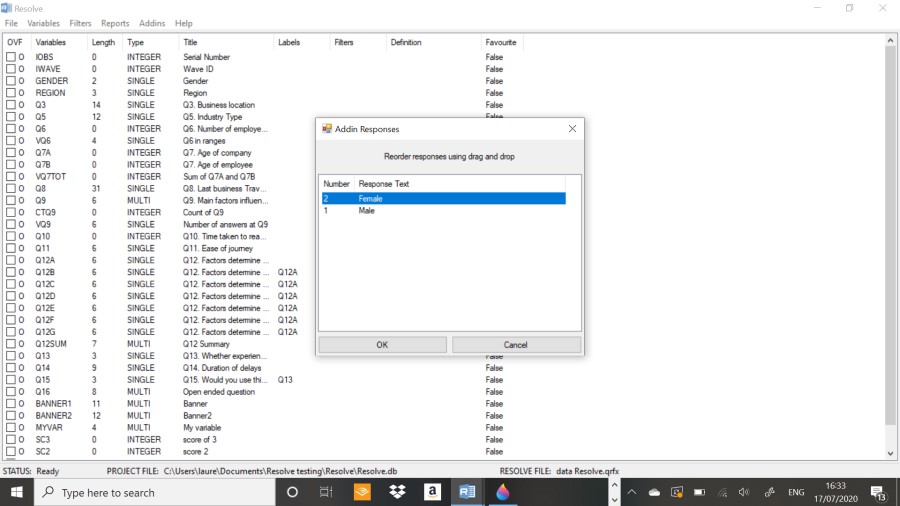Tick the checkbox for Q3 variable
The height and width of the screenshot is (506, 900).
coord(11,105)
